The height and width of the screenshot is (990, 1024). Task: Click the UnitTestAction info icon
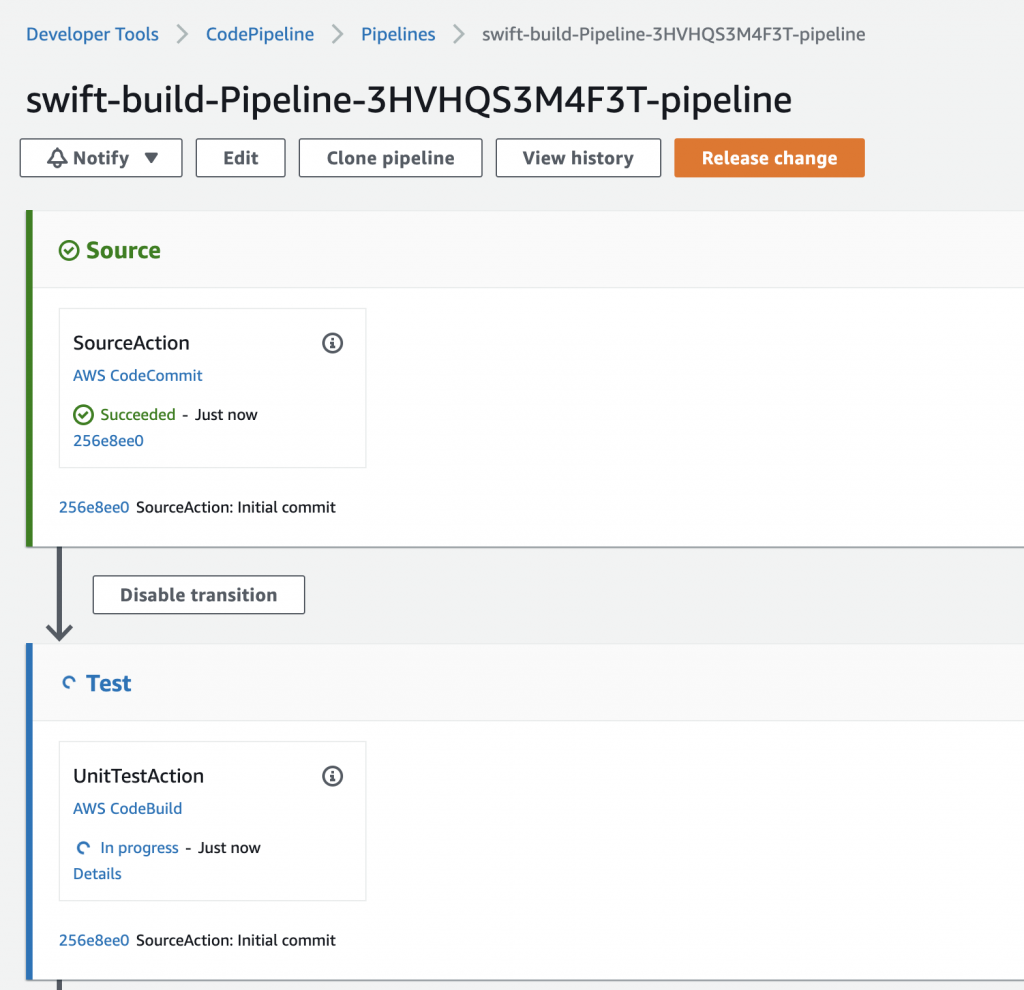pyautogui.click(x=332, y=775)
